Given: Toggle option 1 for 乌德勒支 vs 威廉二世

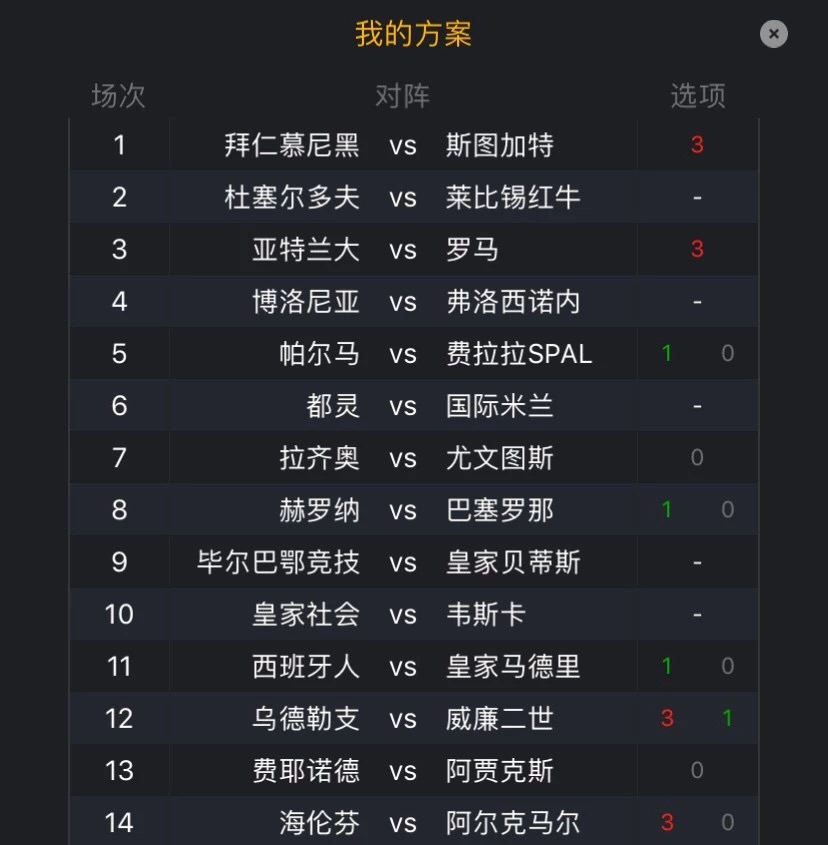Looking at the screenshot, I should coord(727,718).
